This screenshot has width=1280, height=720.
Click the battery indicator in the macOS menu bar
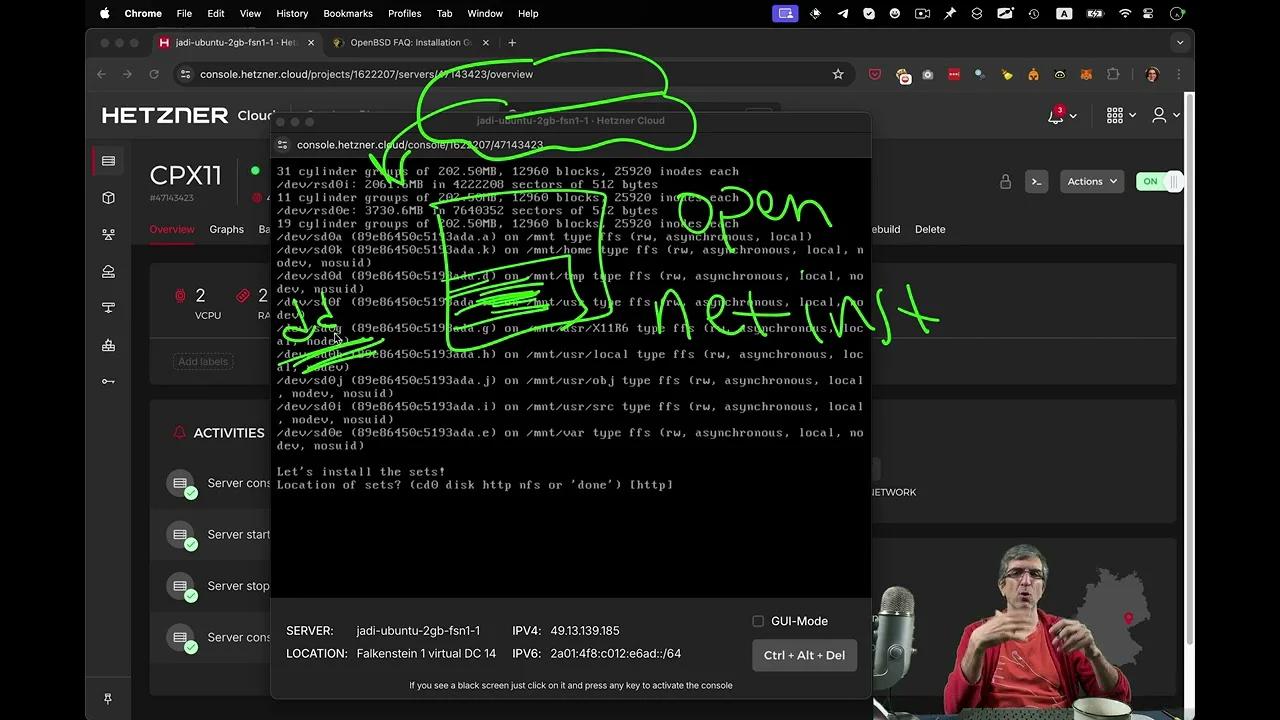[x=1095, y=13]
